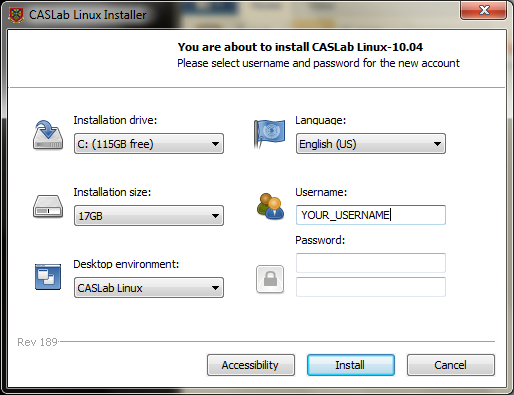Click the blue language flag icon
514x395 pixels.
coord(270,134)
